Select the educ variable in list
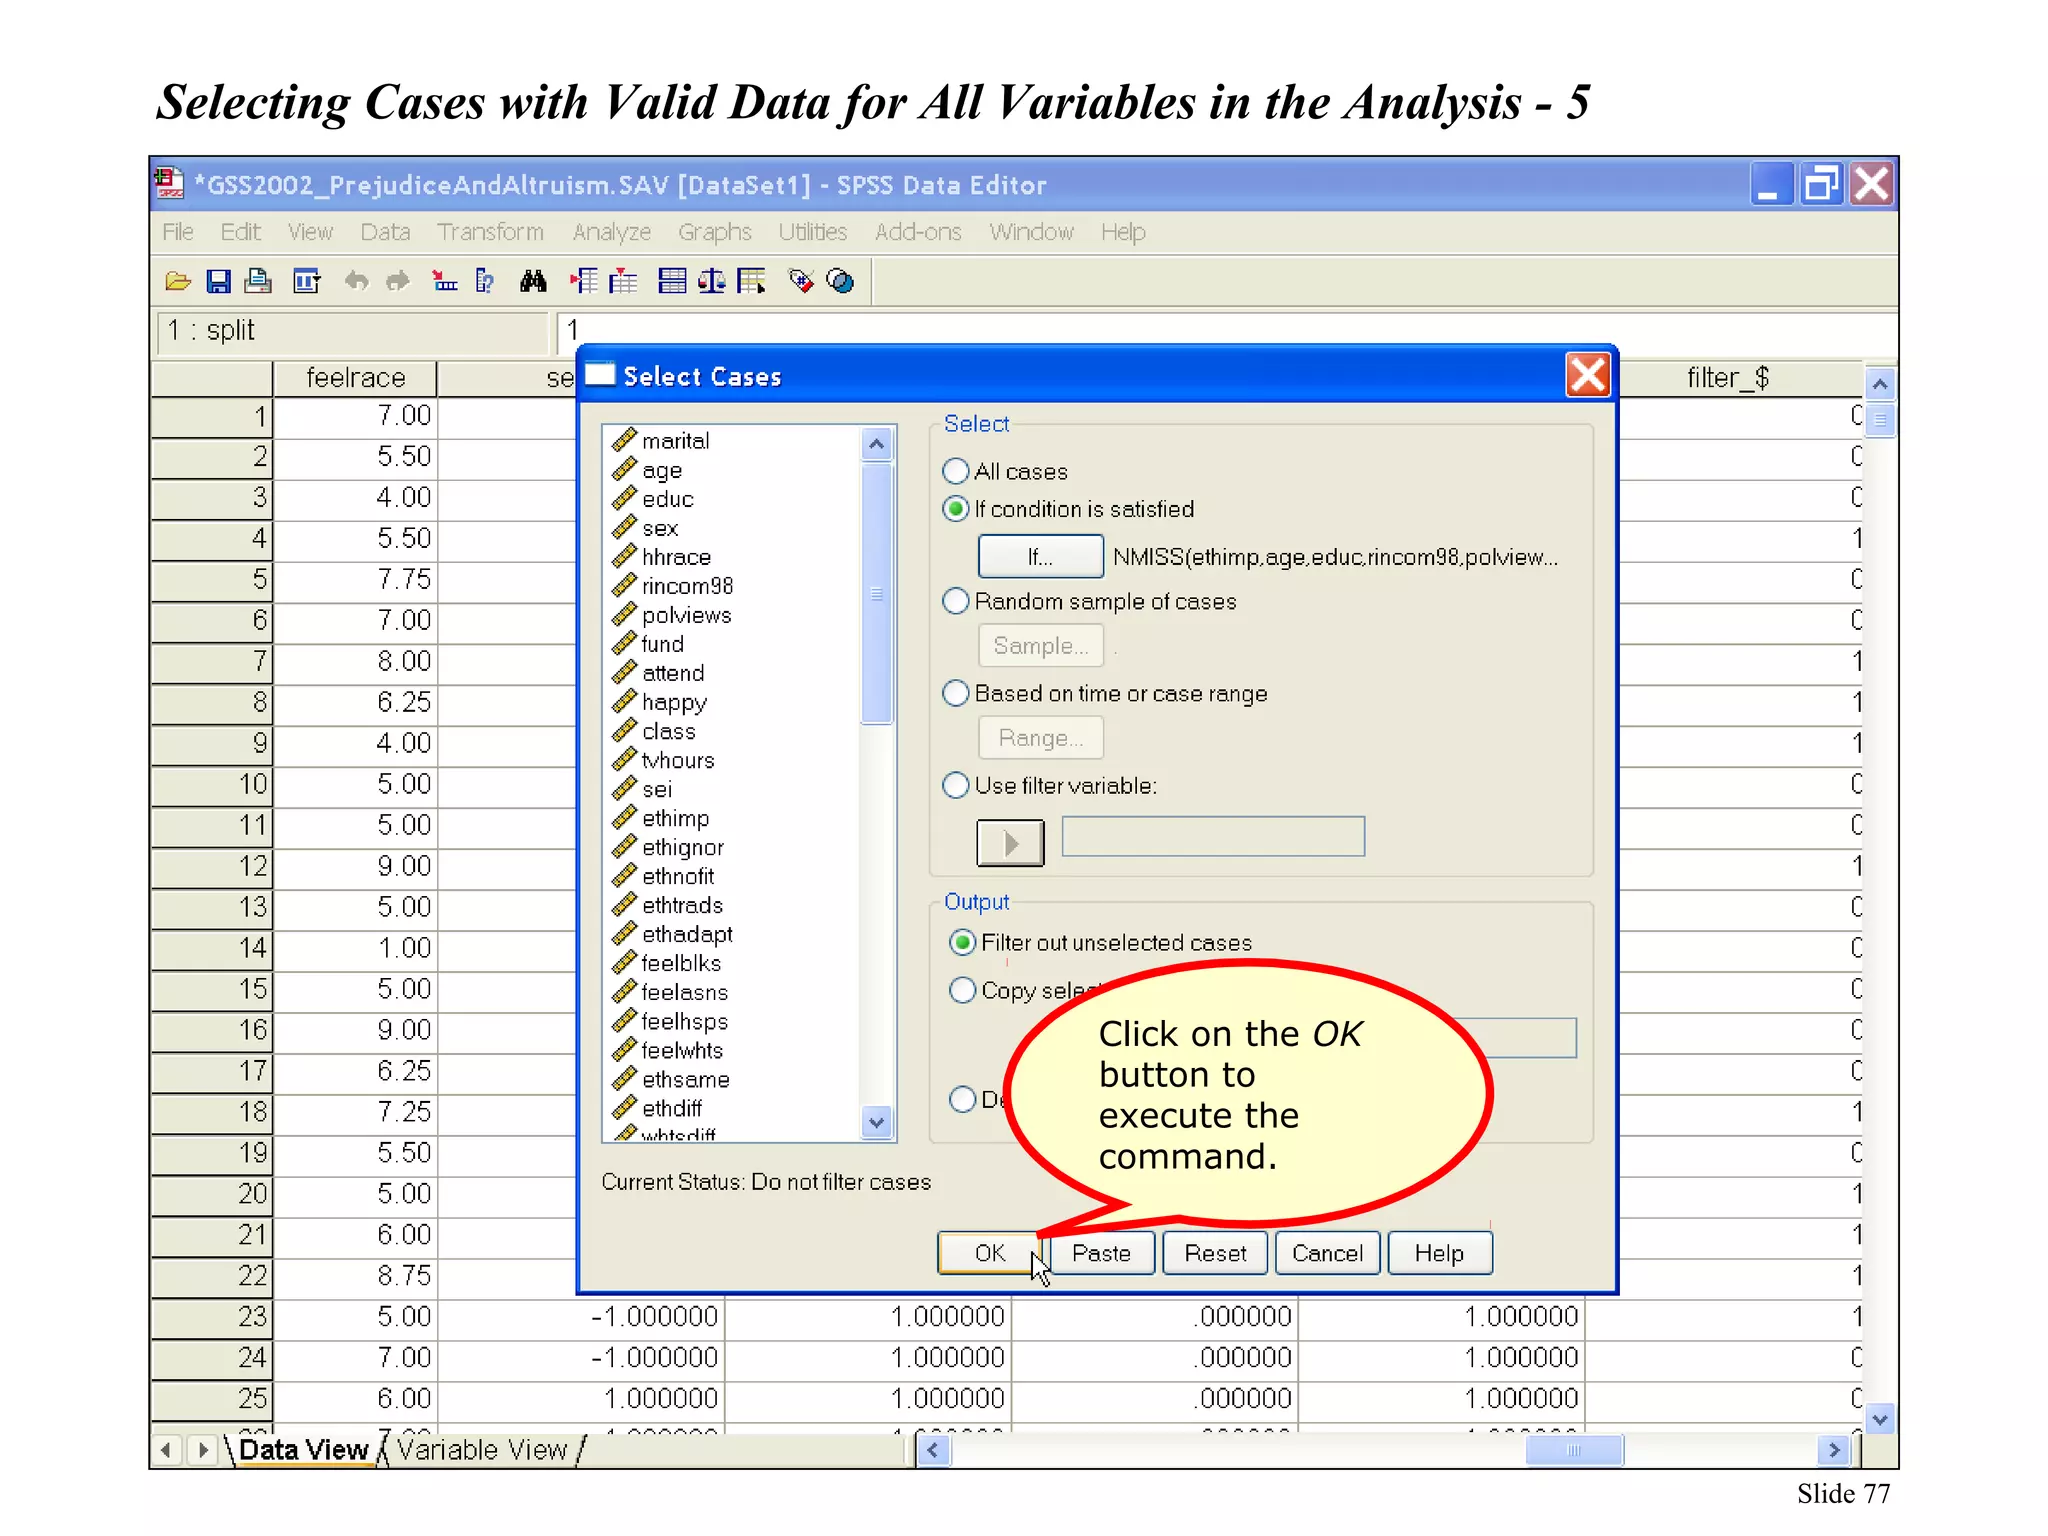2048x1536 pixels. tap(667, 499)
